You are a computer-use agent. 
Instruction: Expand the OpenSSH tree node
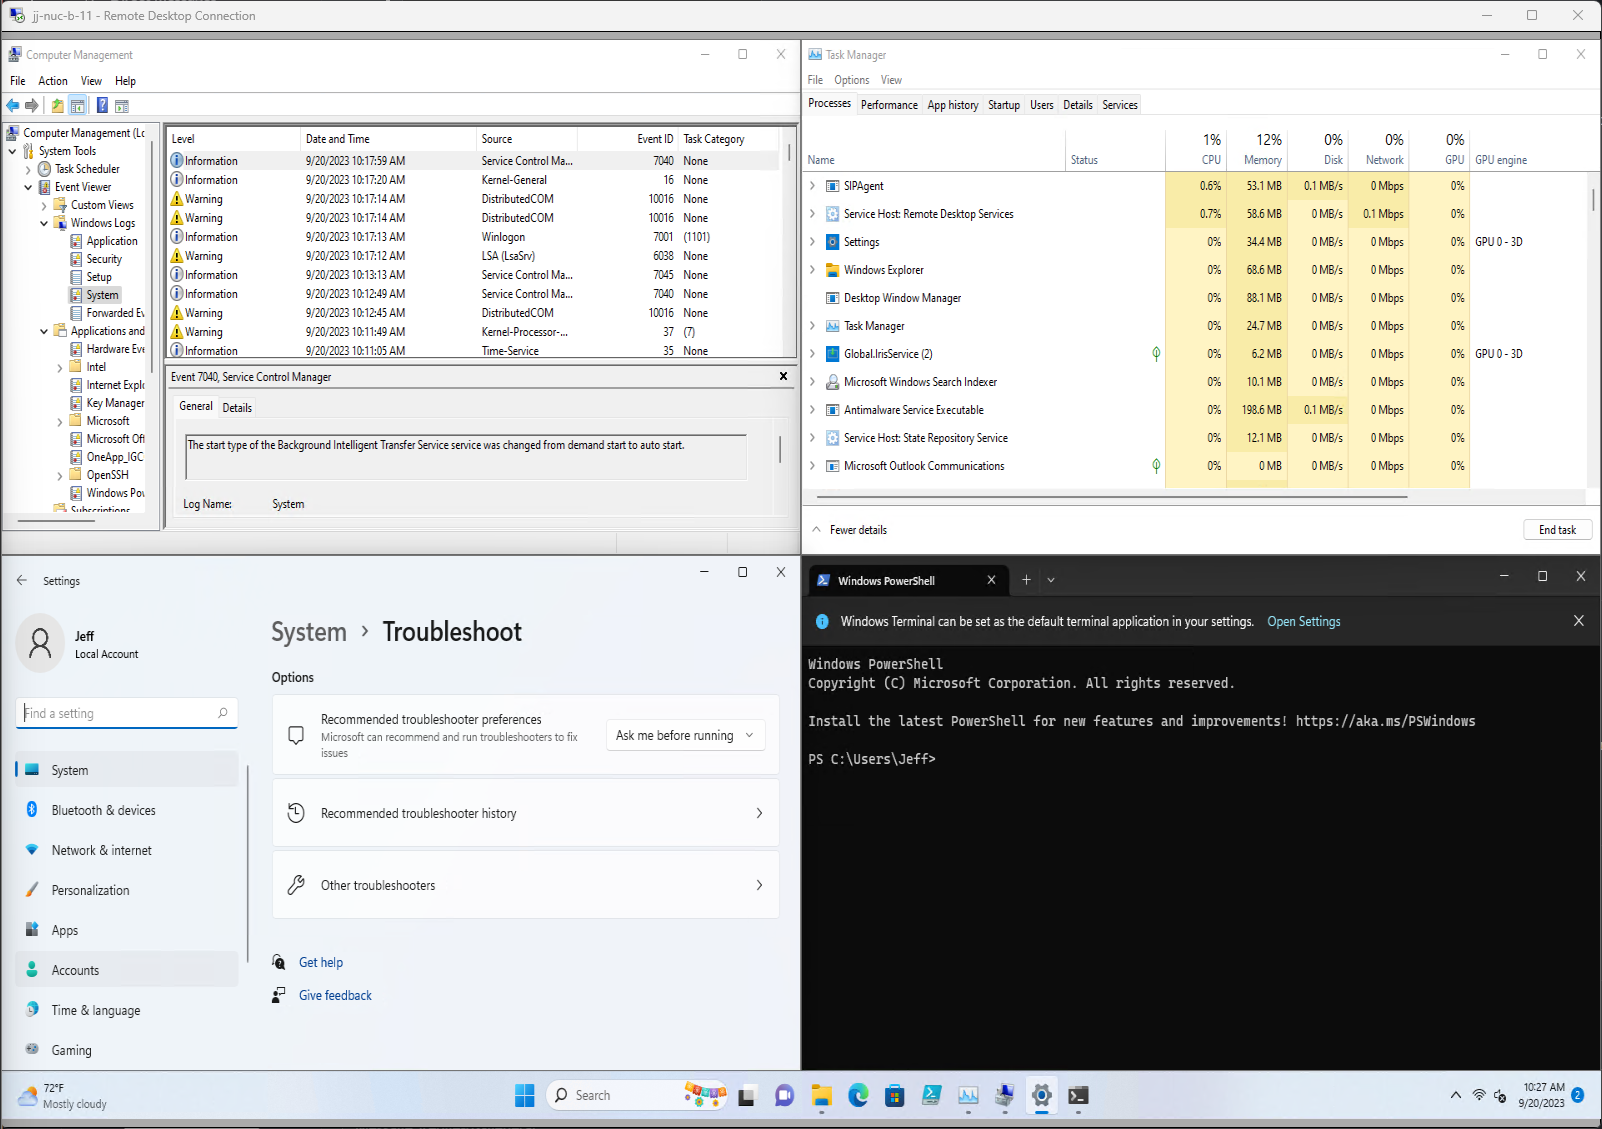click(x=60, y=476)
